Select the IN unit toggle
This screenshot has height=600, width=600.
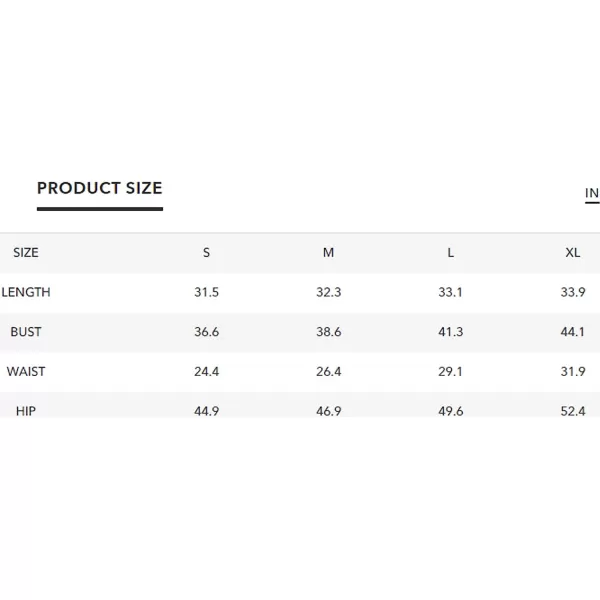[592, 193]
